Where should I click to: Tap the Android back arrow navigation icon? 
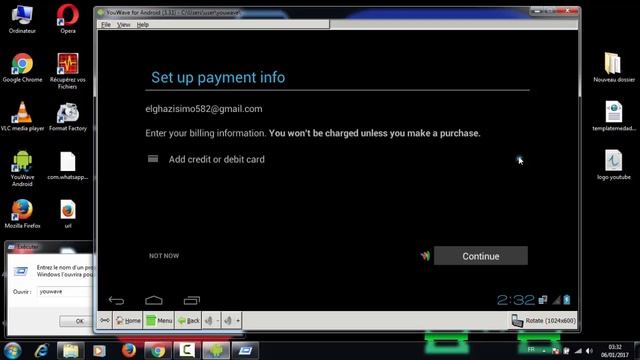click(116, 301)
